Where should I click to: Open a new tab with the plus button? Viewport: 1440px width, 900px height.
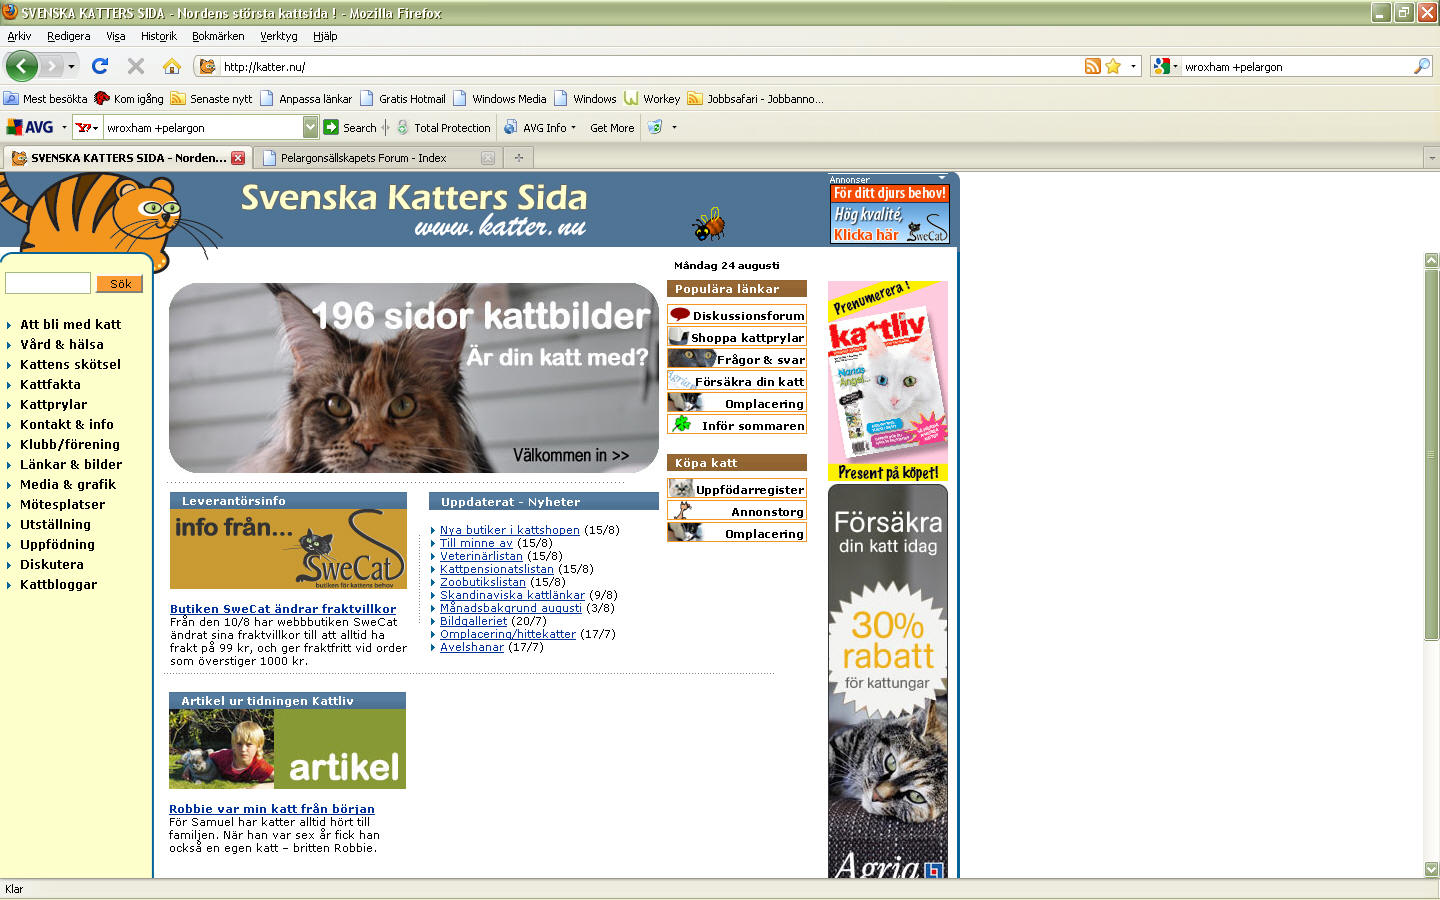point(518,158)
